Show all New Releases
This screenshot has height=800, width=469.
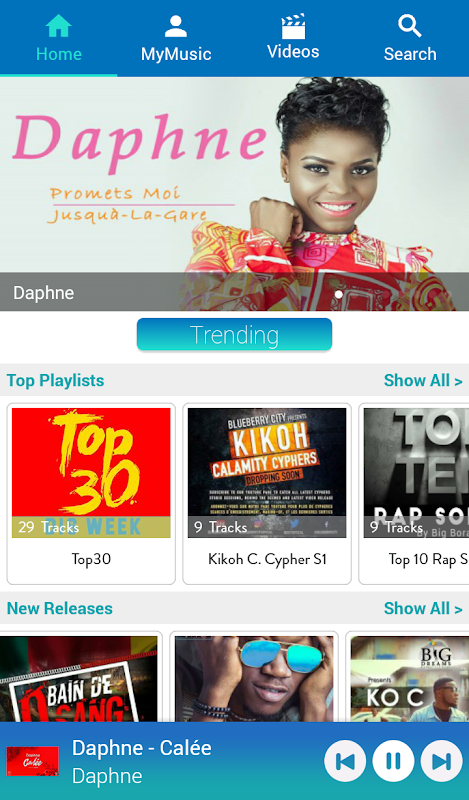click(x=423, y=608)
